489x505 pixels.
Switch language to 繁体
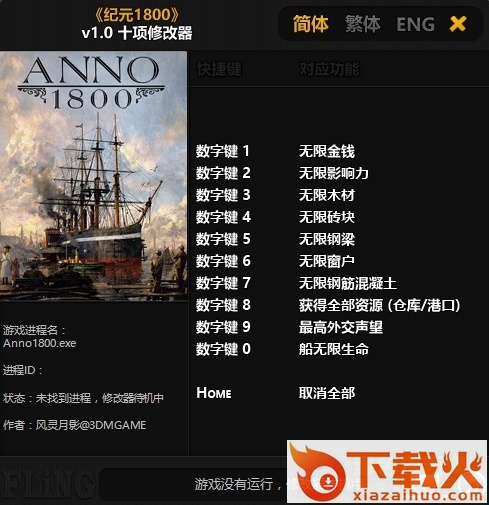click(362, 24)
